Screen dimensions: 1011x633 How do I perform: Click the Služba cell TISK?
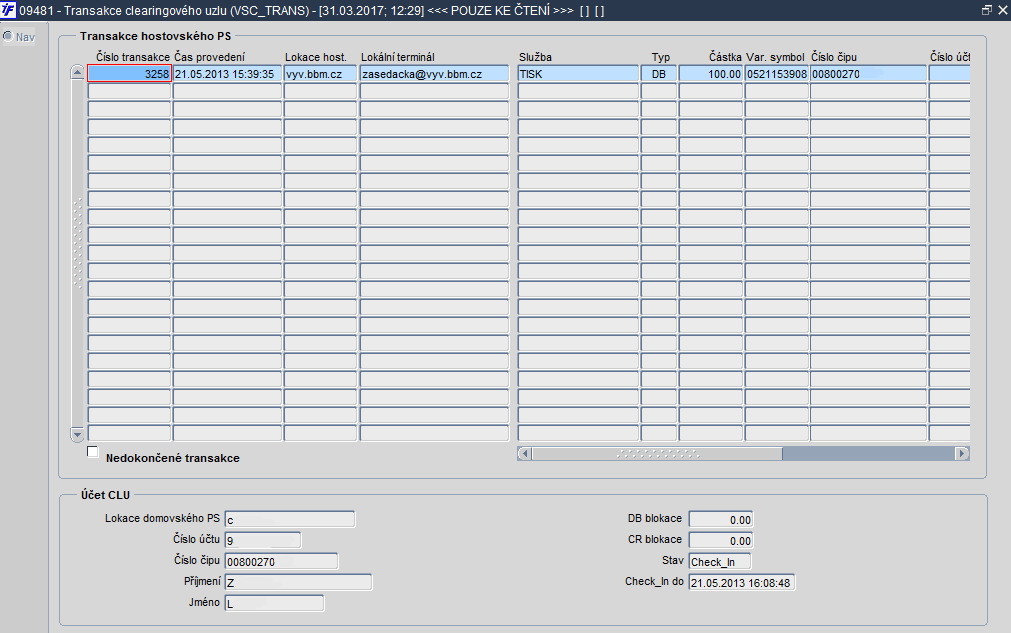[x=578, y=73]
